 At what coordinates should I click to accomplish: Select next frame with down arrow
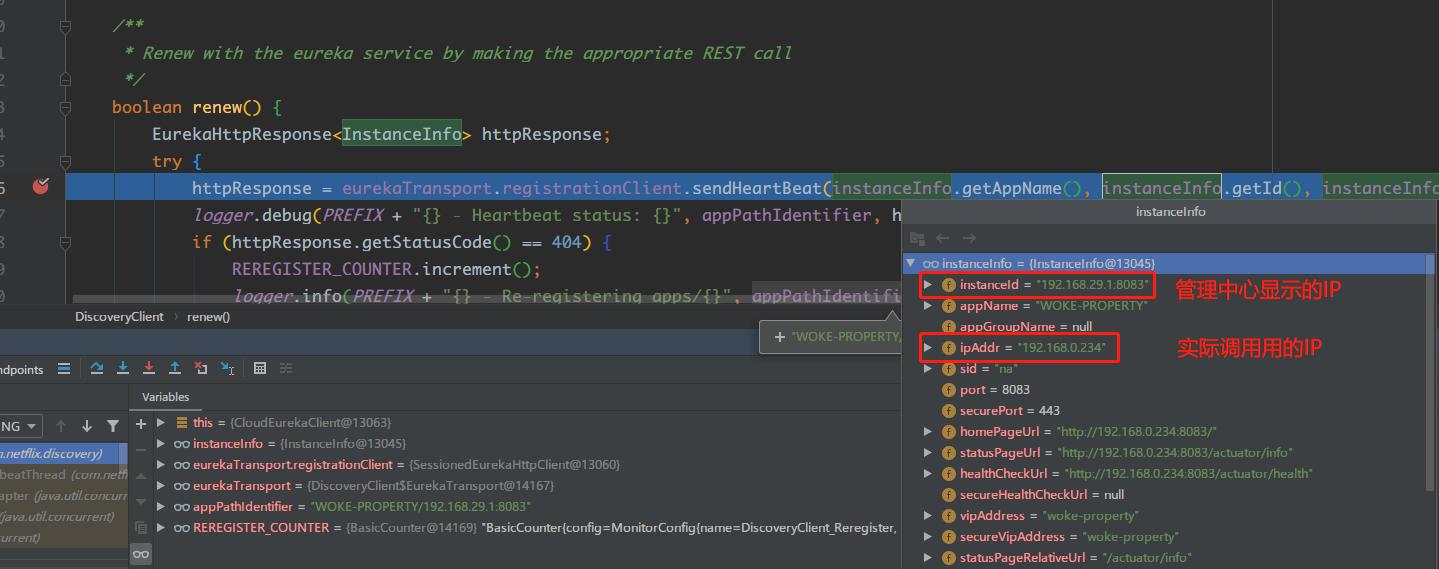(87, 426)
